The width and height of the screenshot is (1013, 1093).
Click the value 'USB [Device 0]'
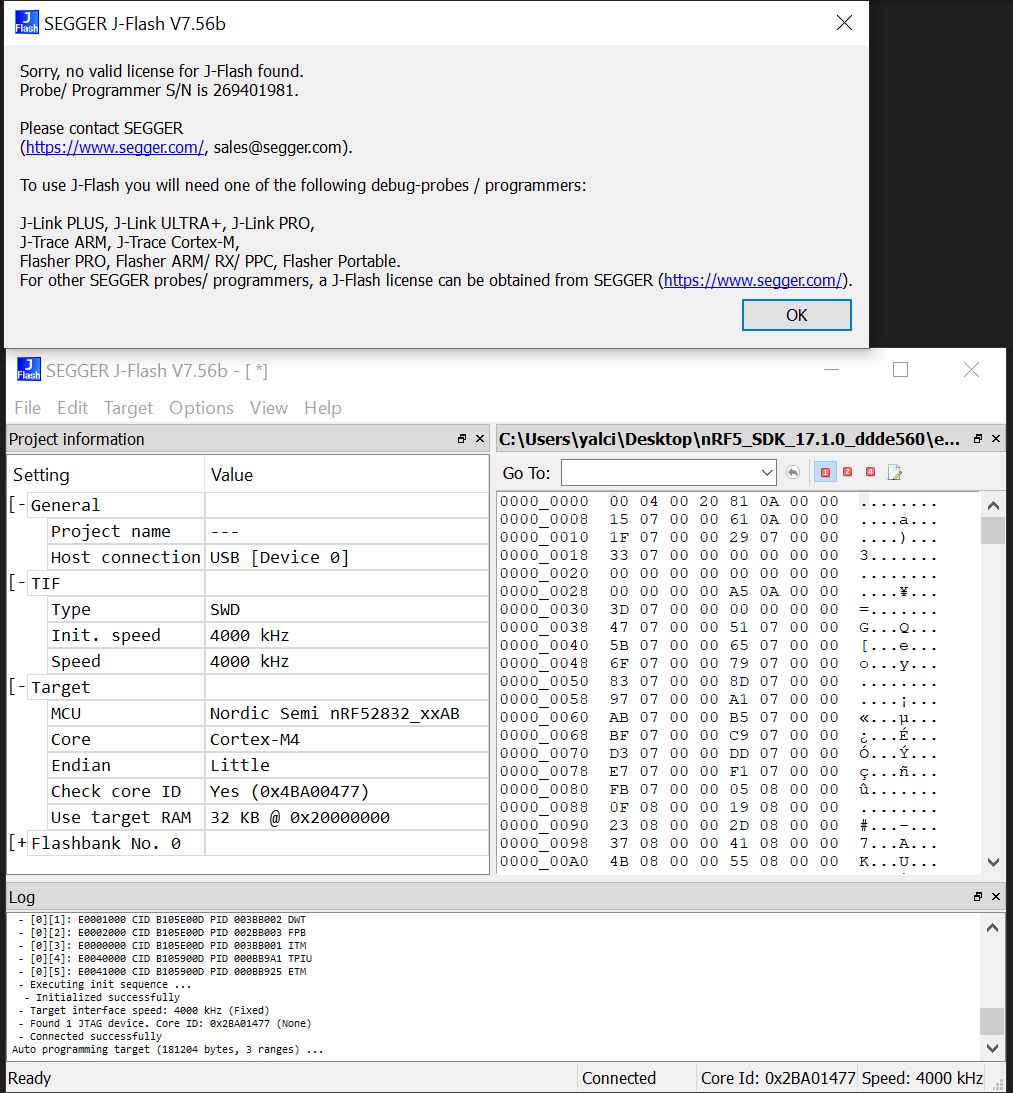[279, 557]
